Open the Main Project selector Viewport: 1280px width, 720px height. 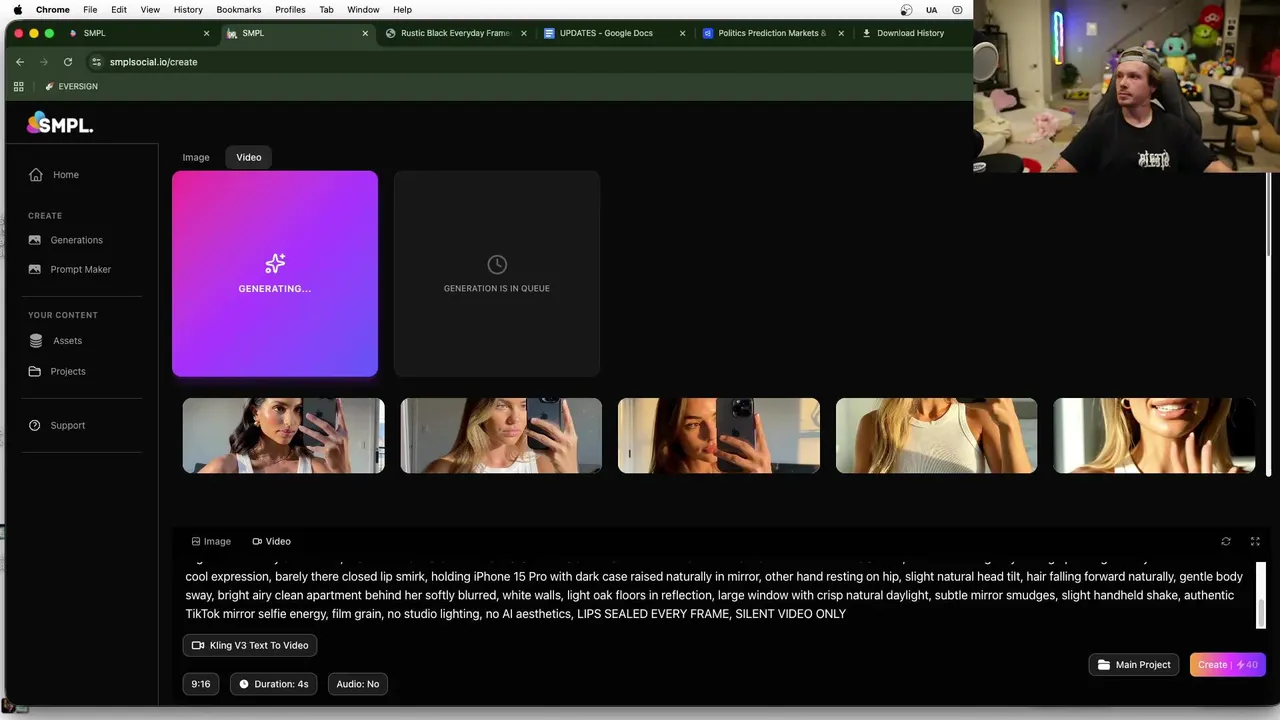[x=1134, y=665]
